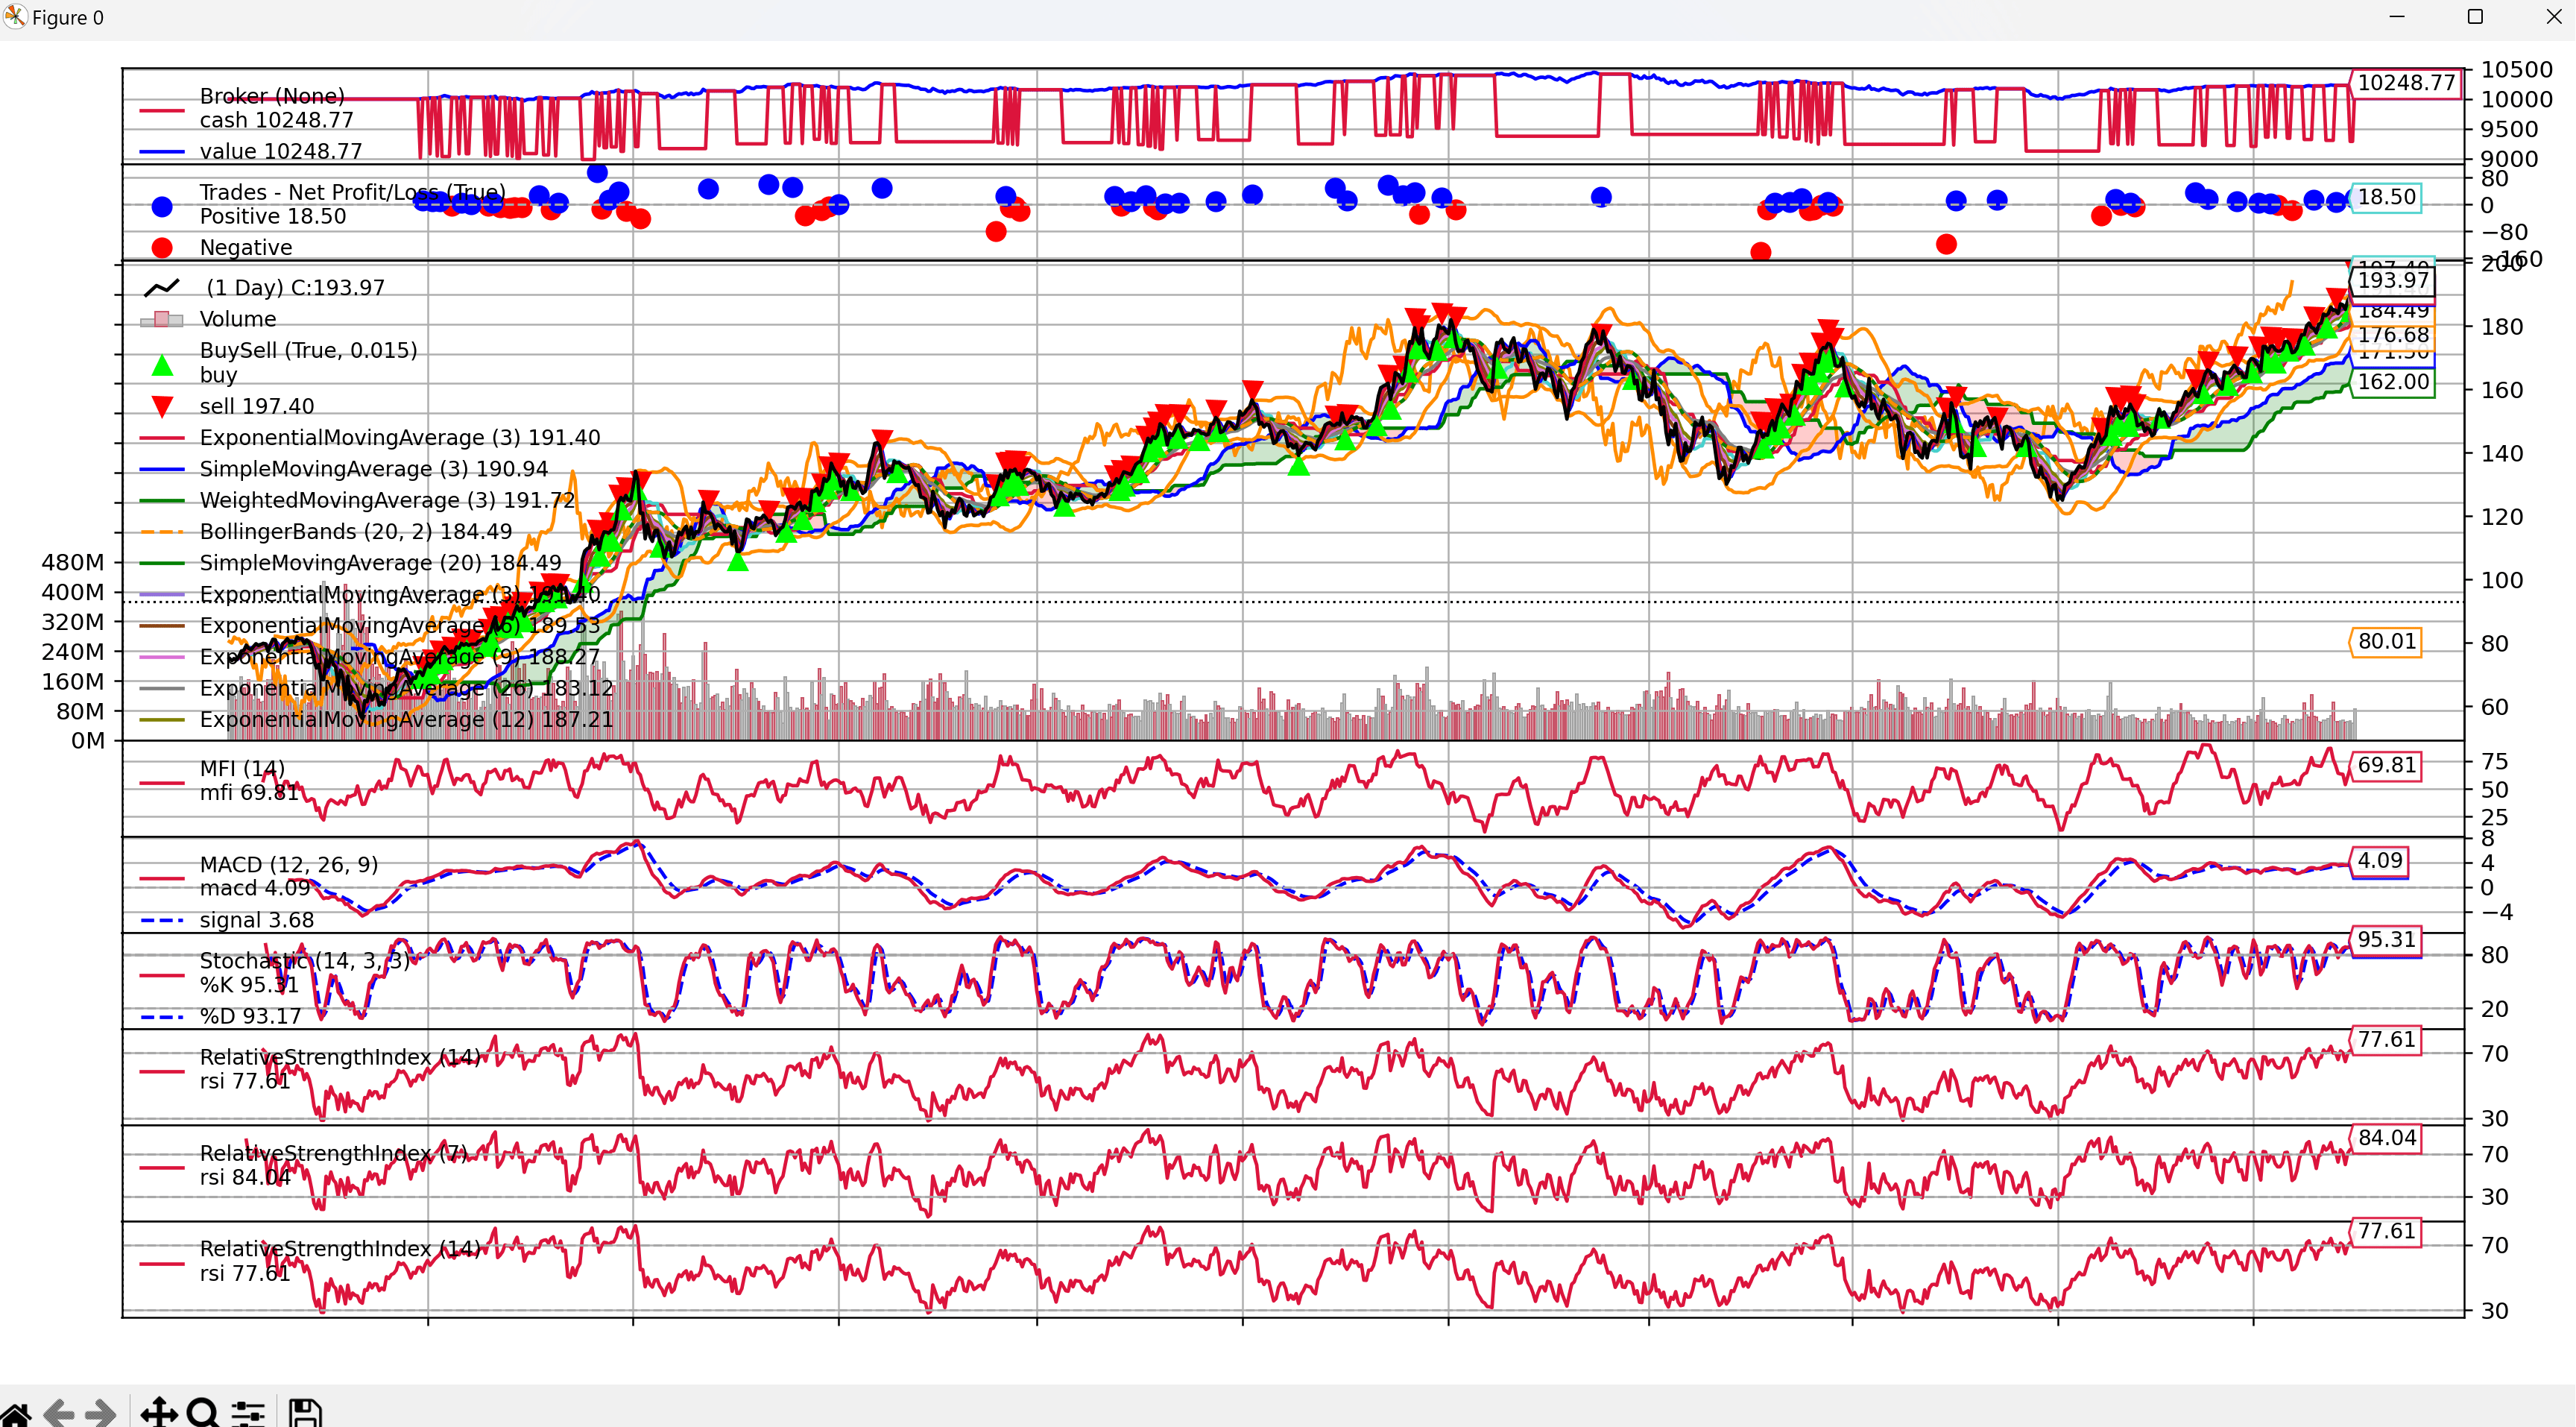
Task: Minimize the Figure 0 window
Action: coord(2397,17)
